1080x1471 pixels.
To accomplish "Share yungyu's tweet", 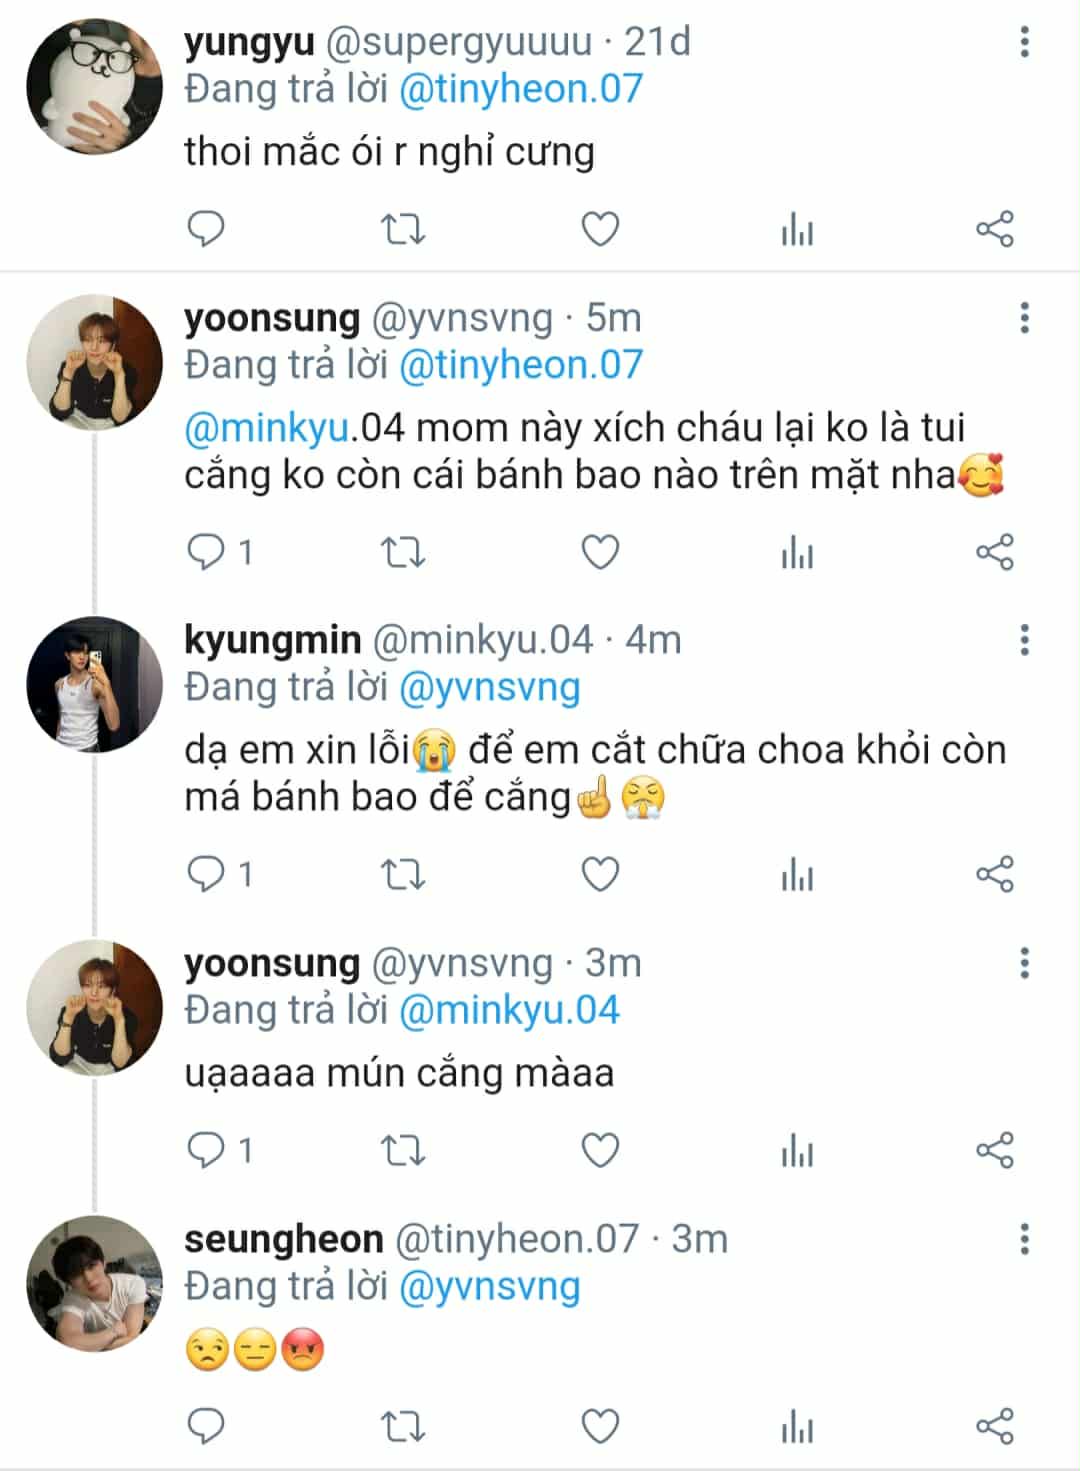I will (994, 230).
